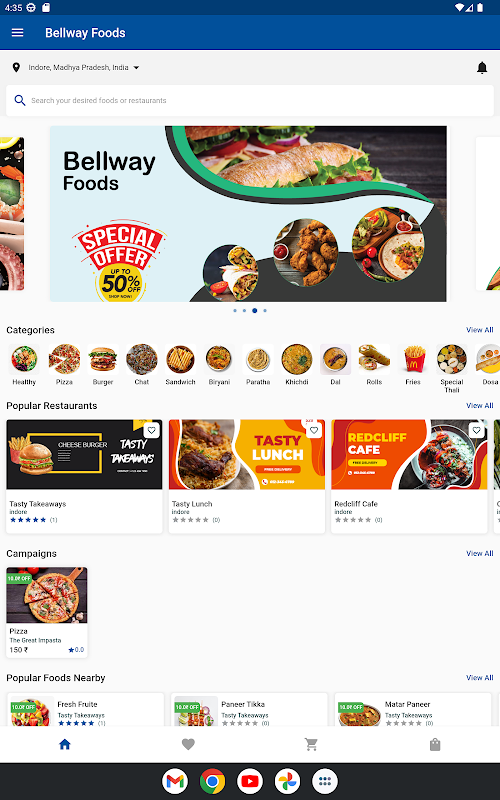View all Popular Restaurants

pyautogui.click(x=480, y=406)
